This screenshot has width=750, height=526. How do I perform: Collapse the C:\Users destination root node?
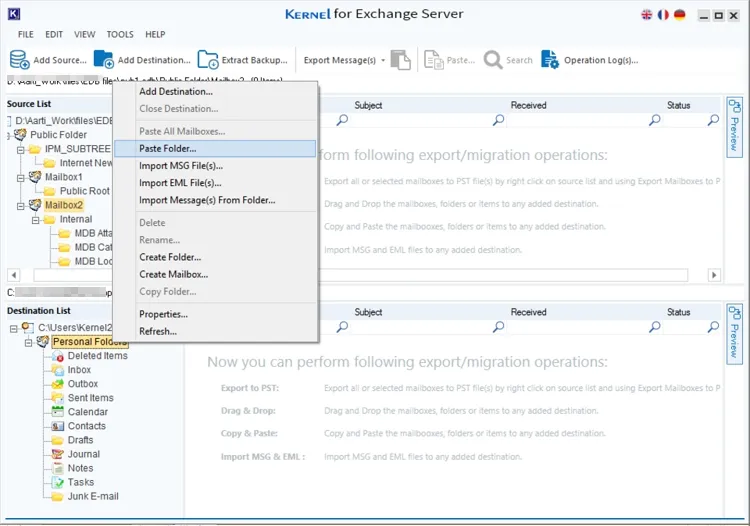(x=13, y=329)
